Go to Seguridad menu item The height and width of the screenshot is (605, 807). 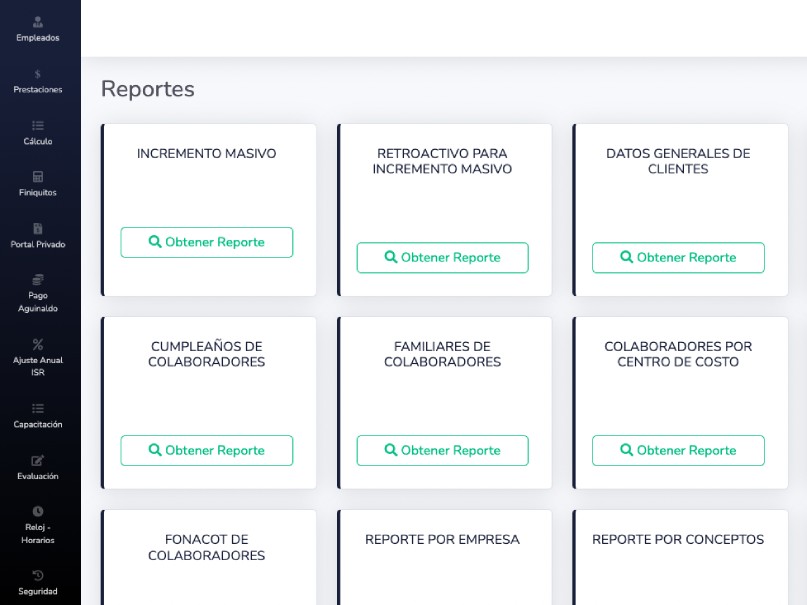pos(38,576)
